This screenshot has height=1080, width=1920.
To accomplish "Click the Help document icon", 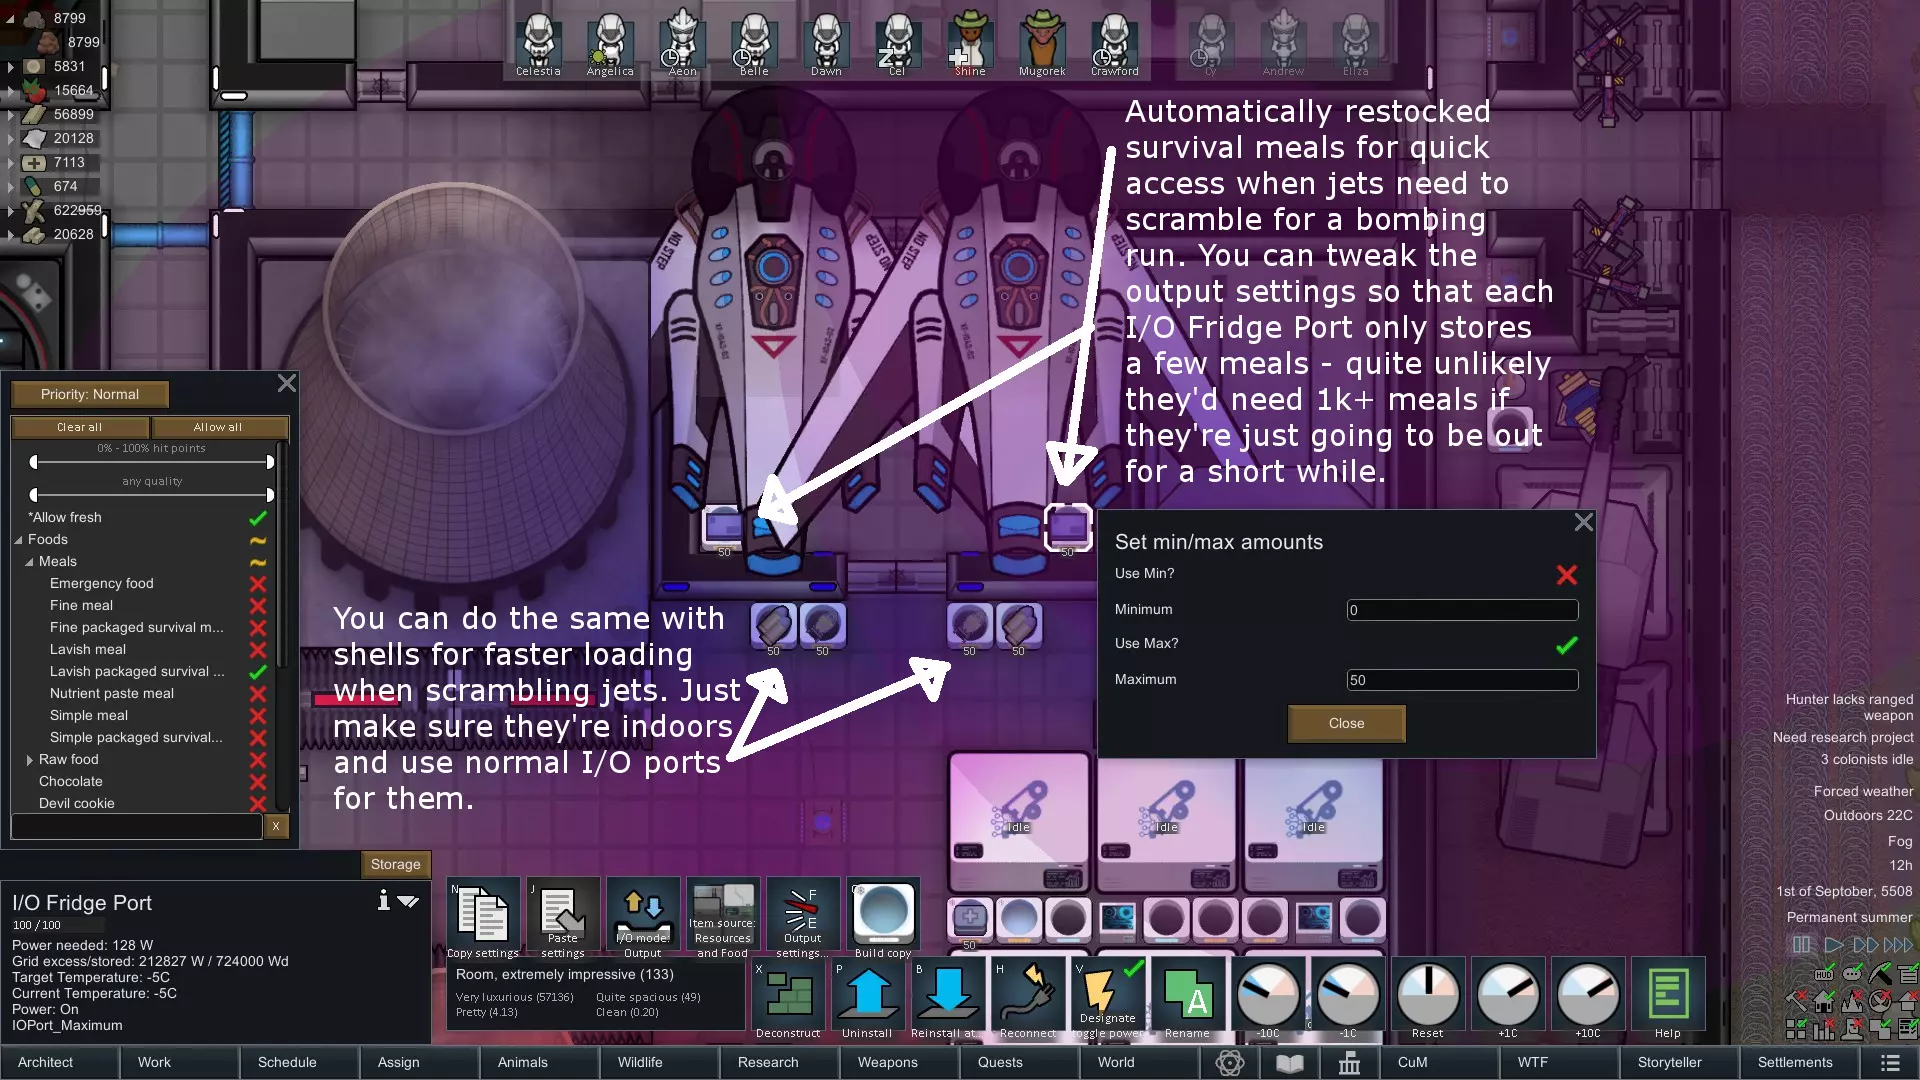I will 1667,994.
